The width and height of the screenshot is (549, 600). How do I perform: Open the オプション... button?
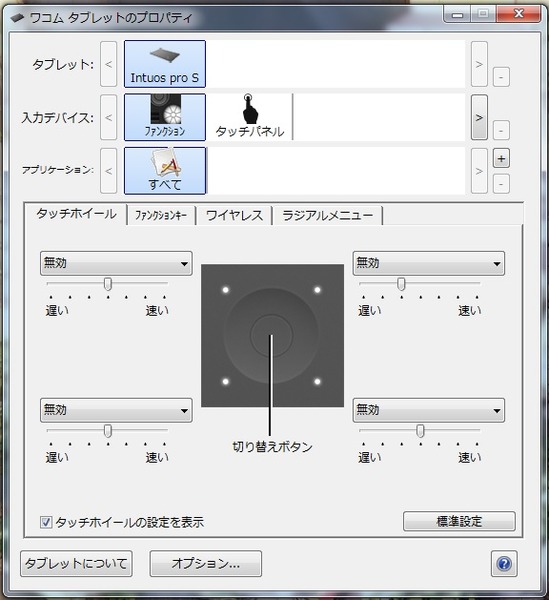click(205, 563)
